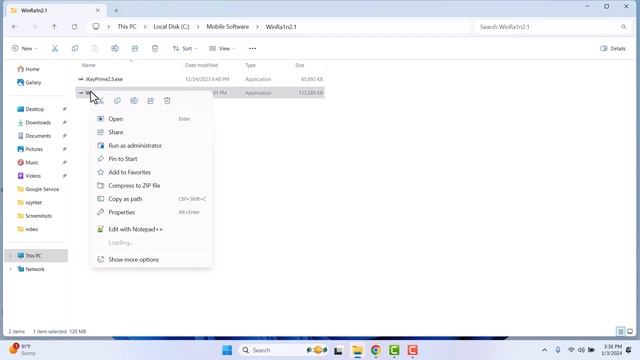Click the Cut icon in the toolbar
Viewport: 640px width, 360px height.
click(55, 49)
